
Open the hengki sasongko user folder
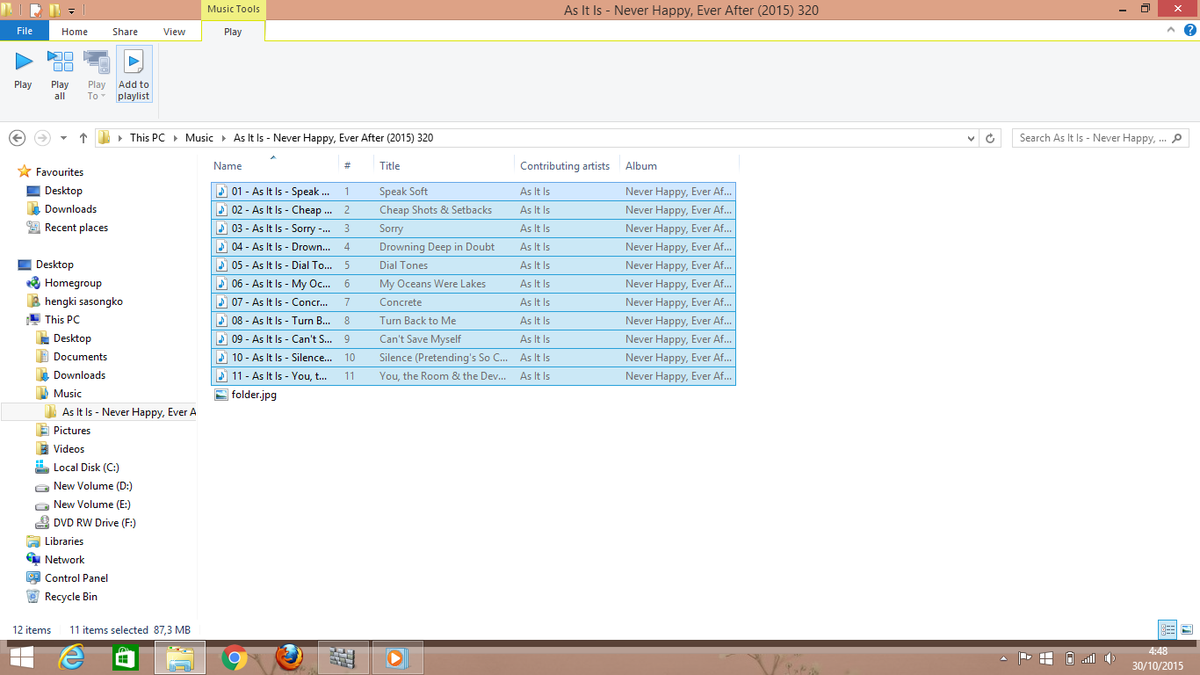coord(83,301)
